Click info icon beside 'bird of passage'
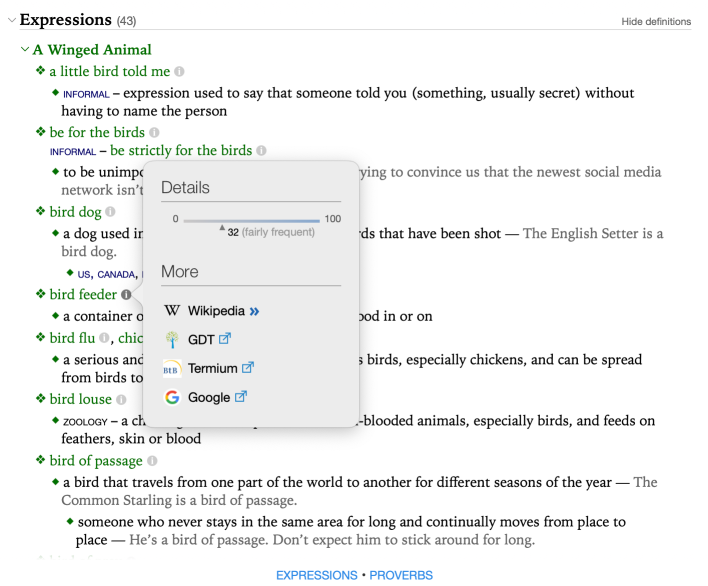Image resolution: width=708 pixels, height=586 pixels. pyautogui.click(x=152, y=461)
